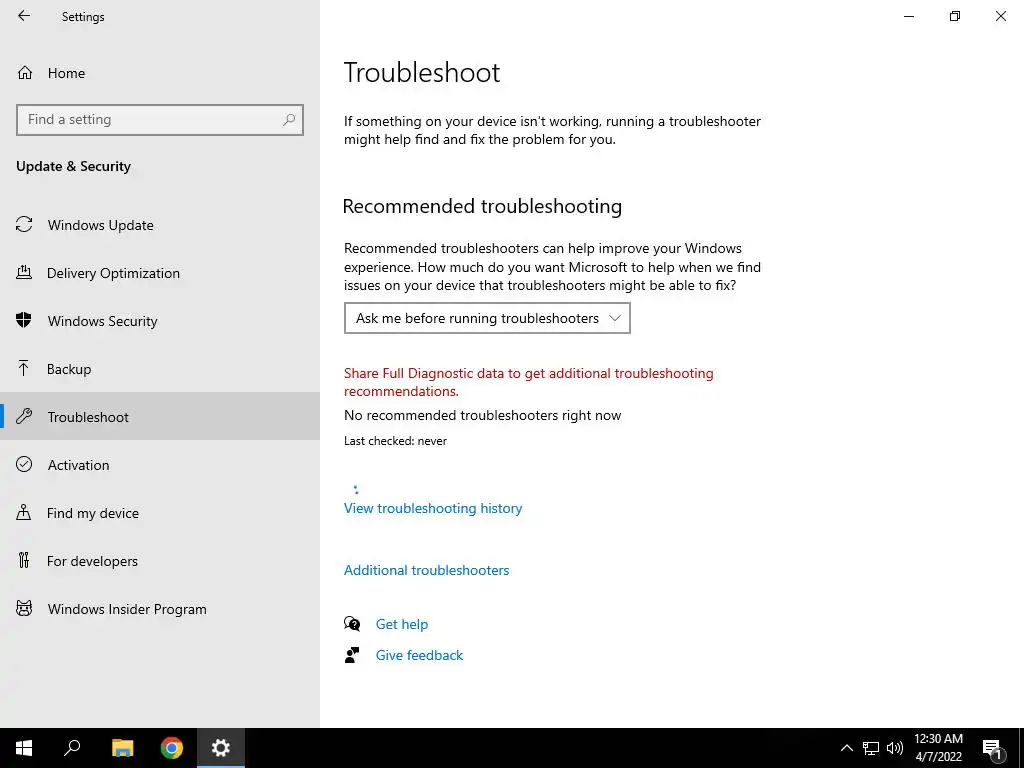Click the Share Full Diagnostic data link
1024x768 pixels.
tap(528, 382)
